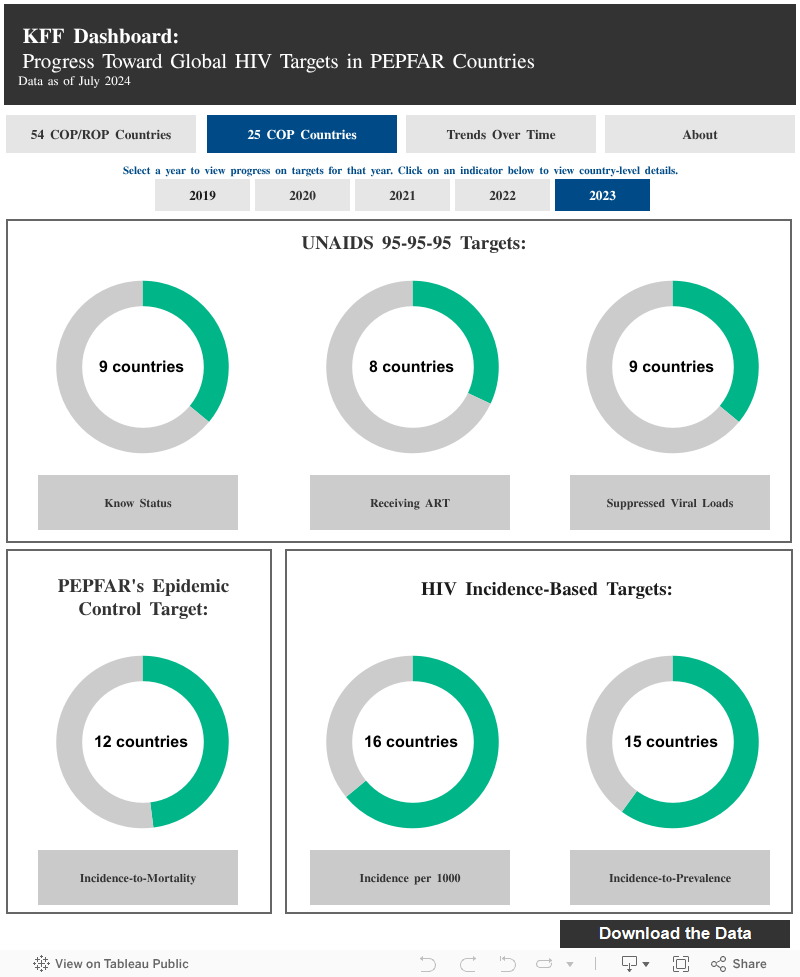Click the Refresh/Pause updates icon
The image size is (800, 977).
click(544, 964)
